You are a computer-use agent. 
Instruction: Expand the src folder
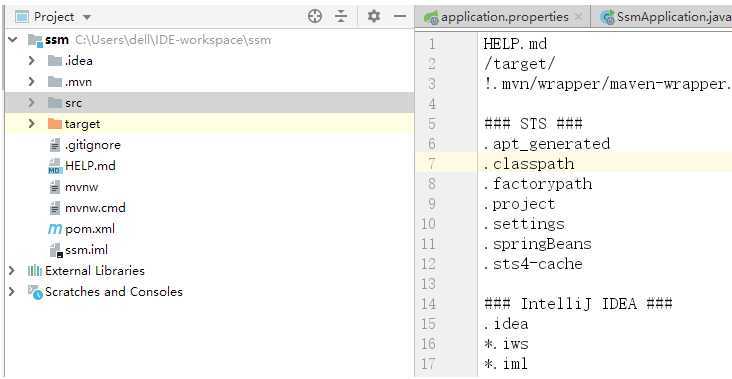31,103
